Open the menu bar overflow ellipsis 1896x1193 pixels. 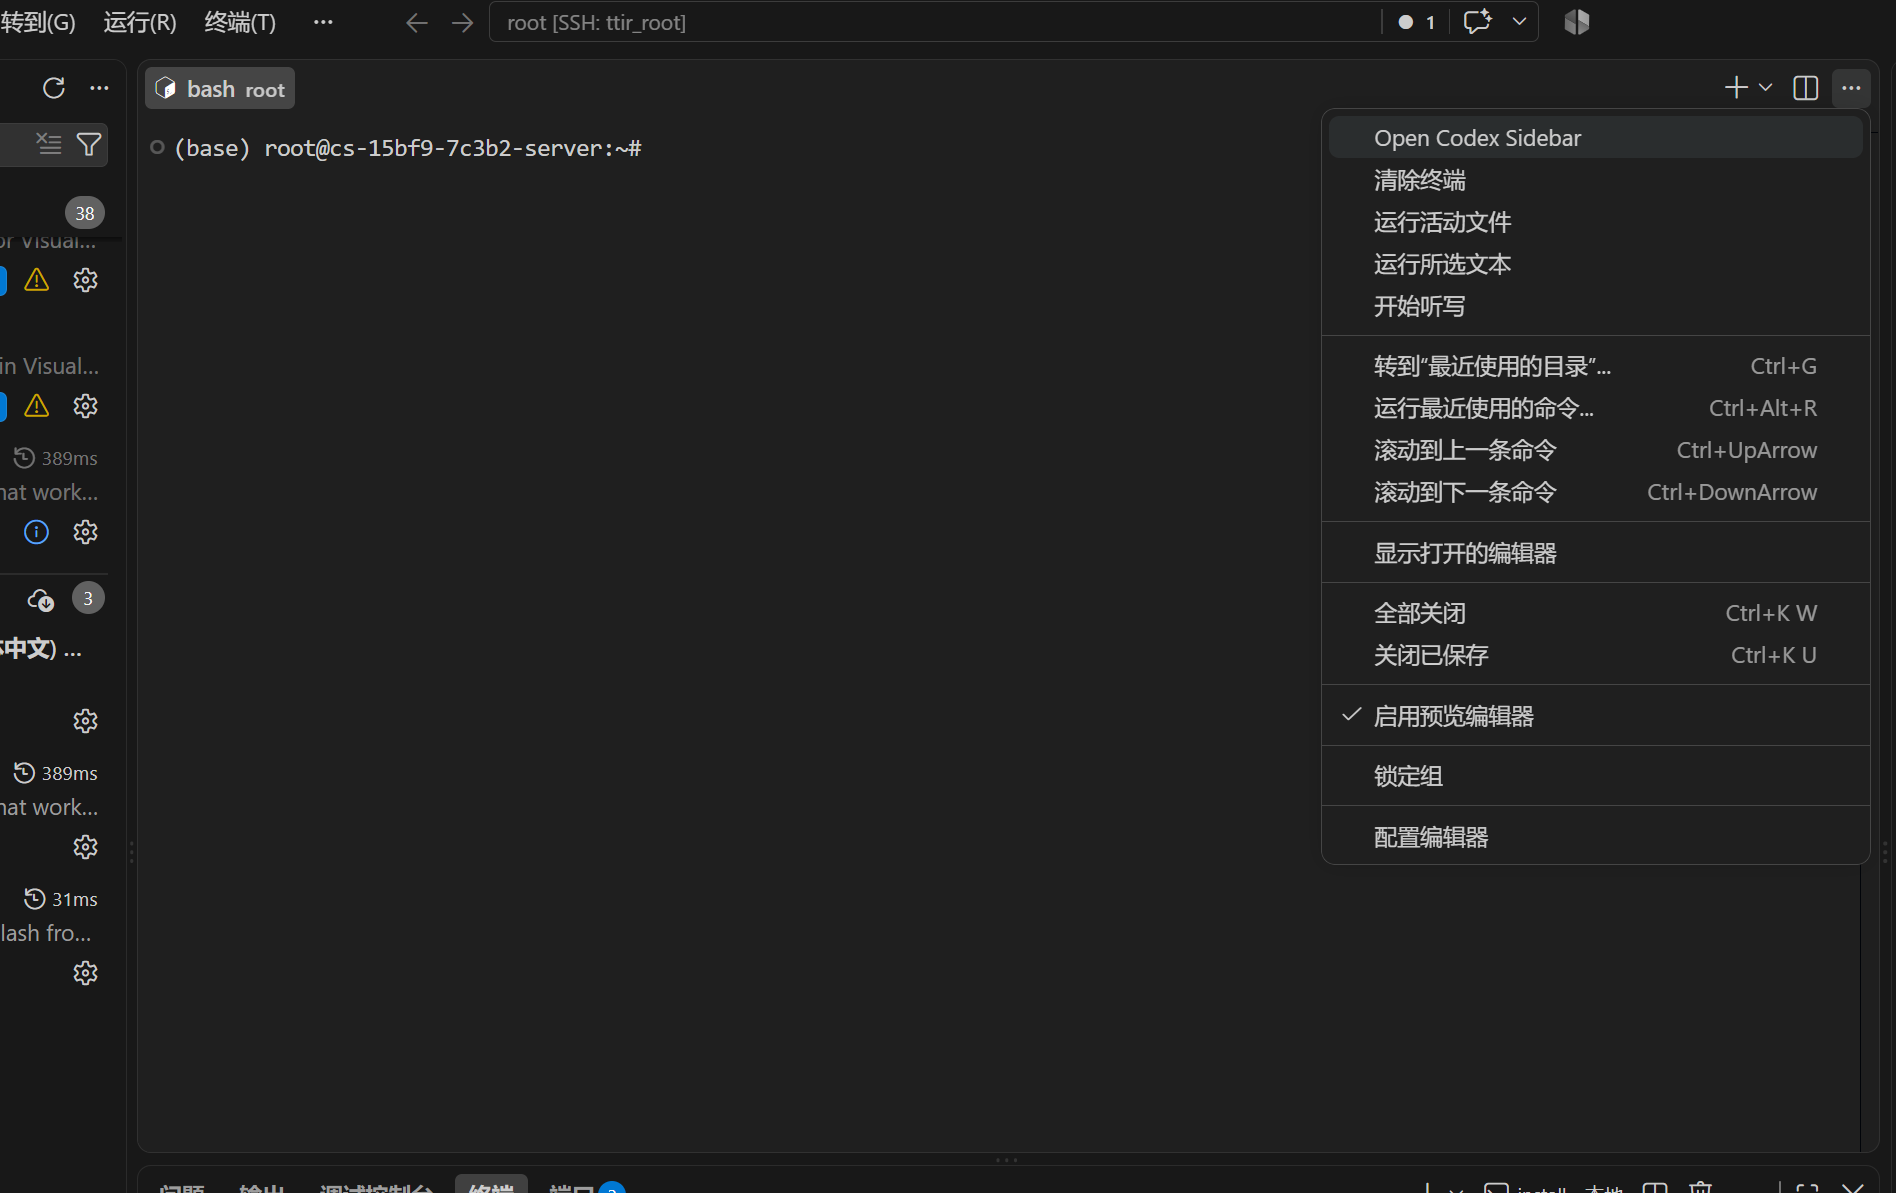pyautogui.click(x=323, y=22)
